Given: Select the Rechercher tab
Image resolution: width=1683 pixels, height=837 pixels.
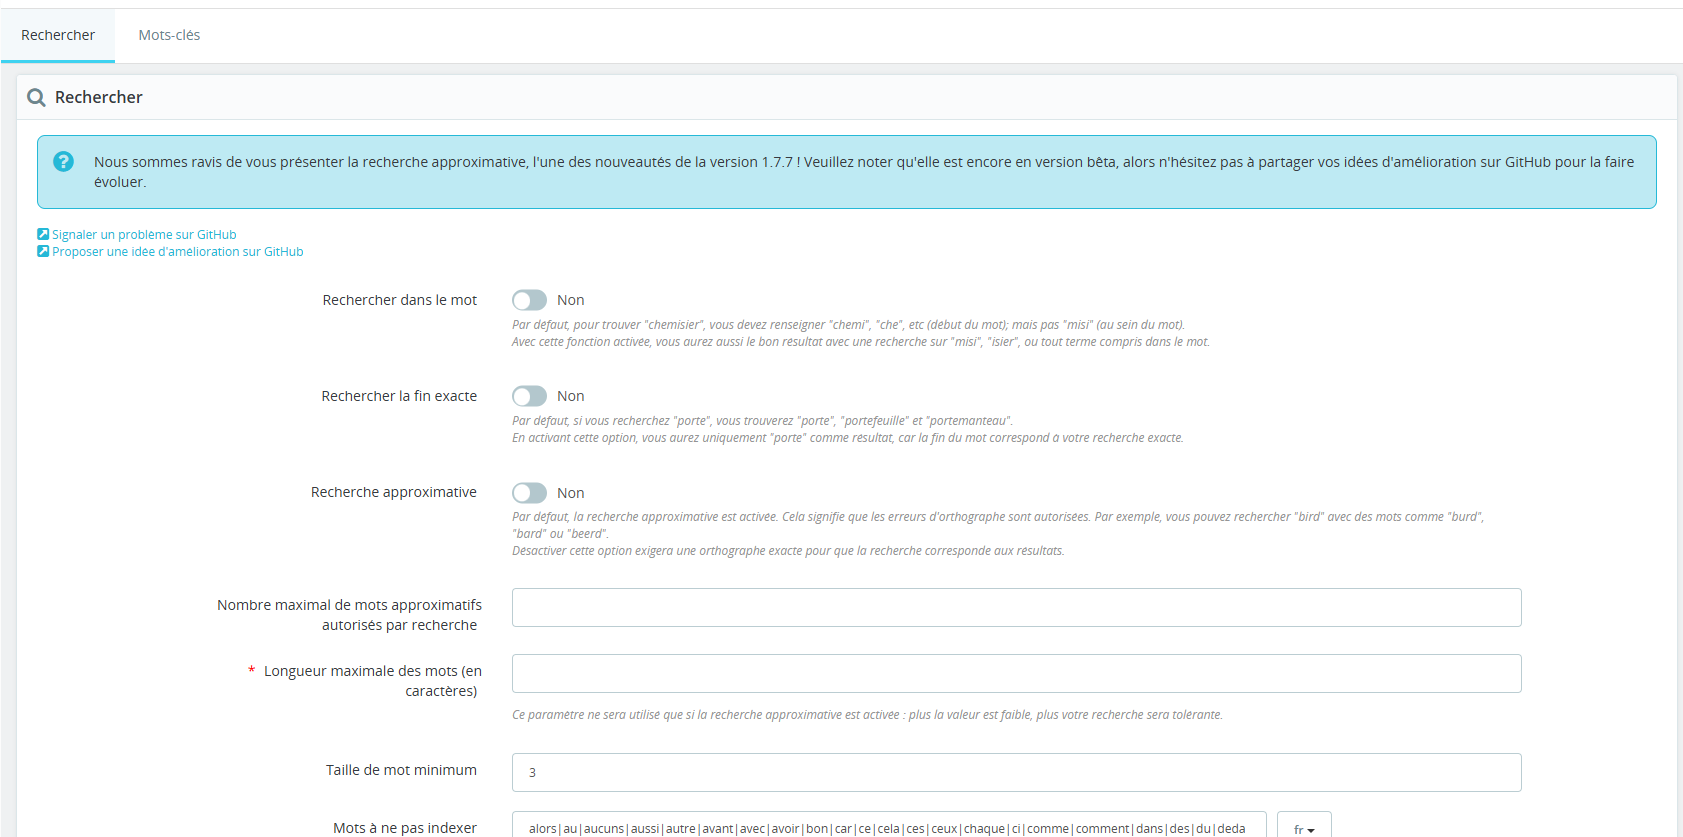Looking at the screenshot, I should [x=58, y=35].
